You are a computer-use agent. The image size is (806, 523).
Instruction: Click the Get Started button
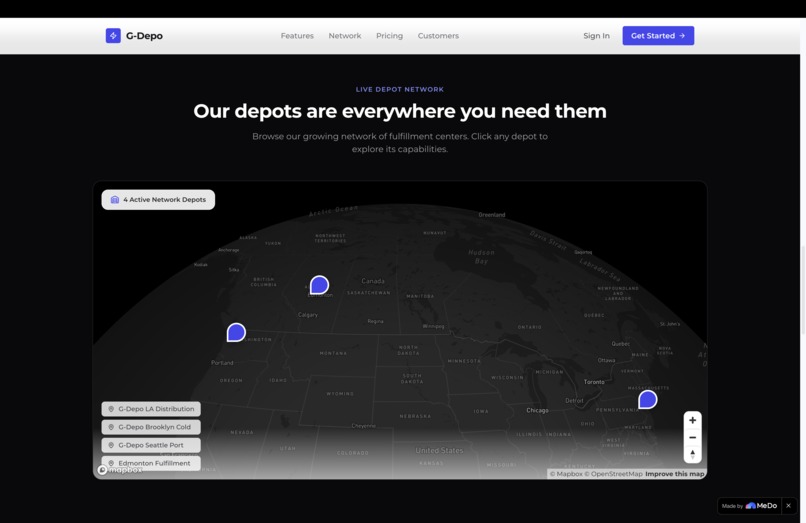pyautogui.click(x=658, y=35)
